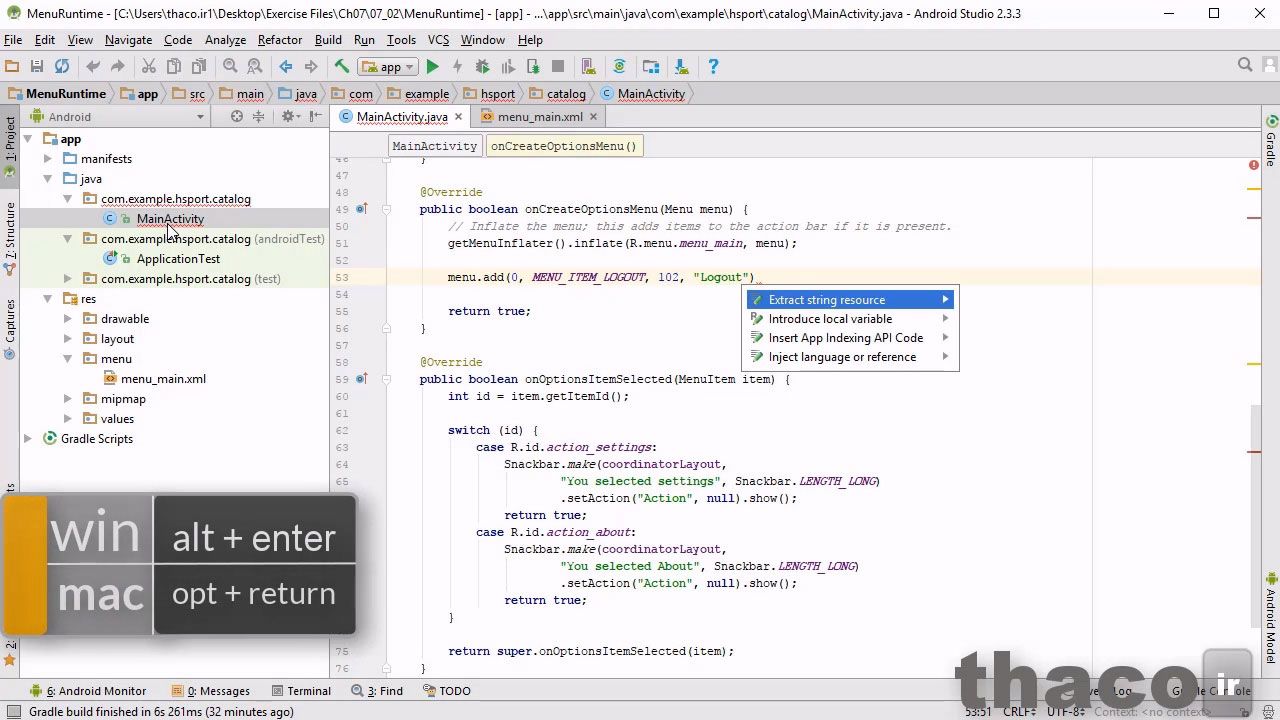The image size is (1280, 720).
Task: Expand the values folder node
Action: coord(68,419)
